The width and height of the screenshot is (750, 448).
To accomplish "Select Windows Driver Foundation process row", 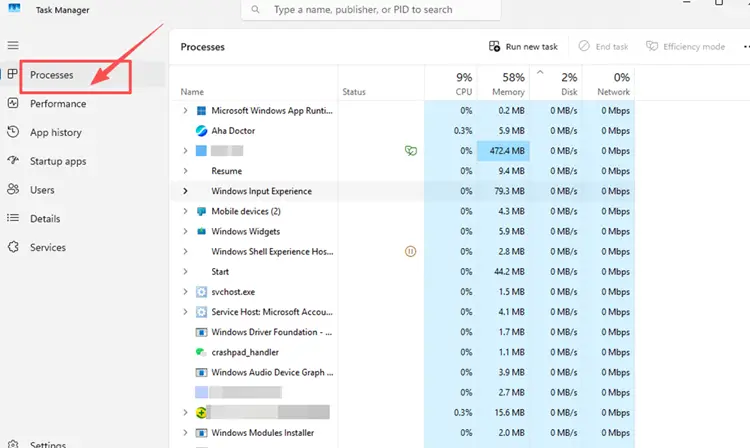I will 403,332.
